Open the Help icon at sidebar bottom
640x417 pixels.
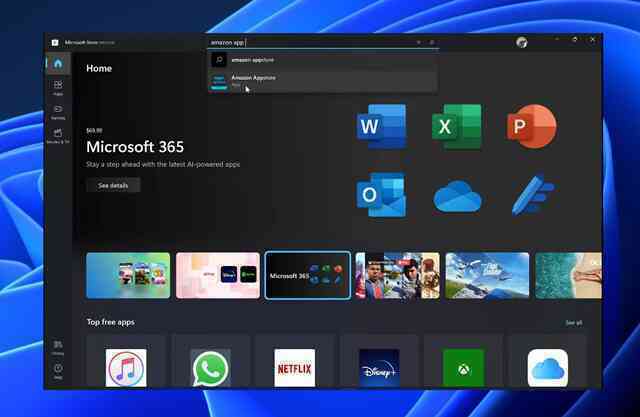[58, 371]
